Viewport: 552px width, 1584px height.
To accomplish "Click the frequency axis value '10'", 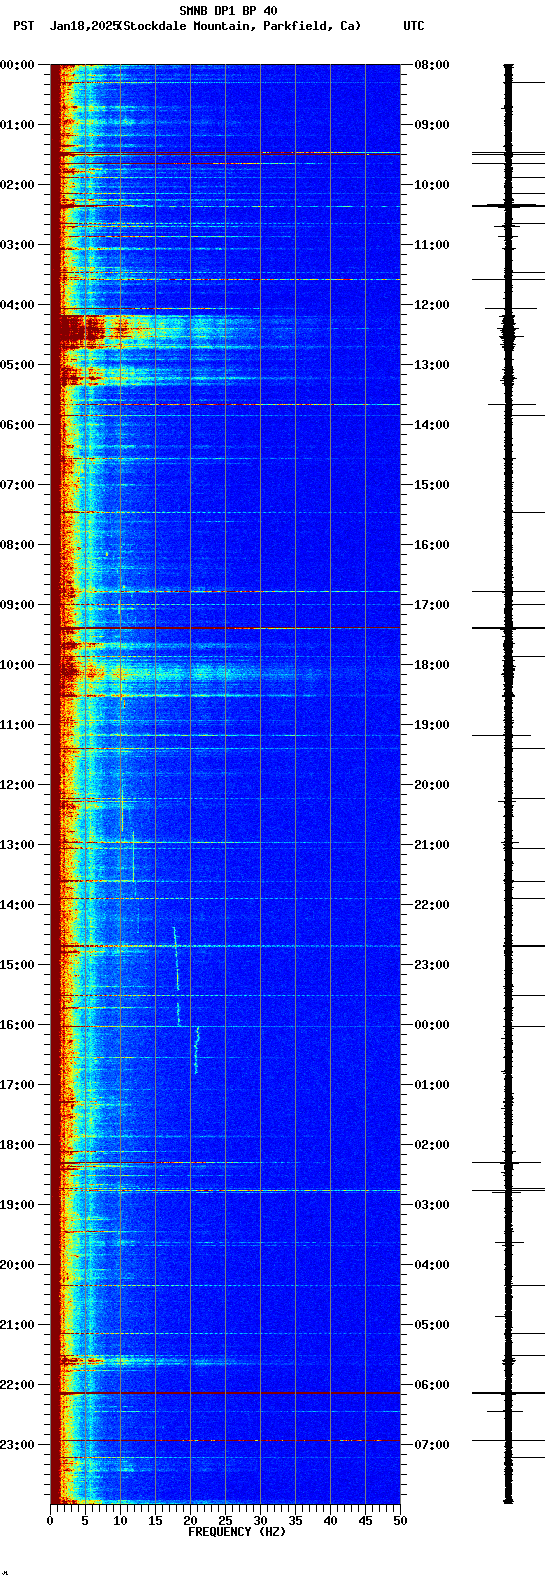I will point(120,1521).
